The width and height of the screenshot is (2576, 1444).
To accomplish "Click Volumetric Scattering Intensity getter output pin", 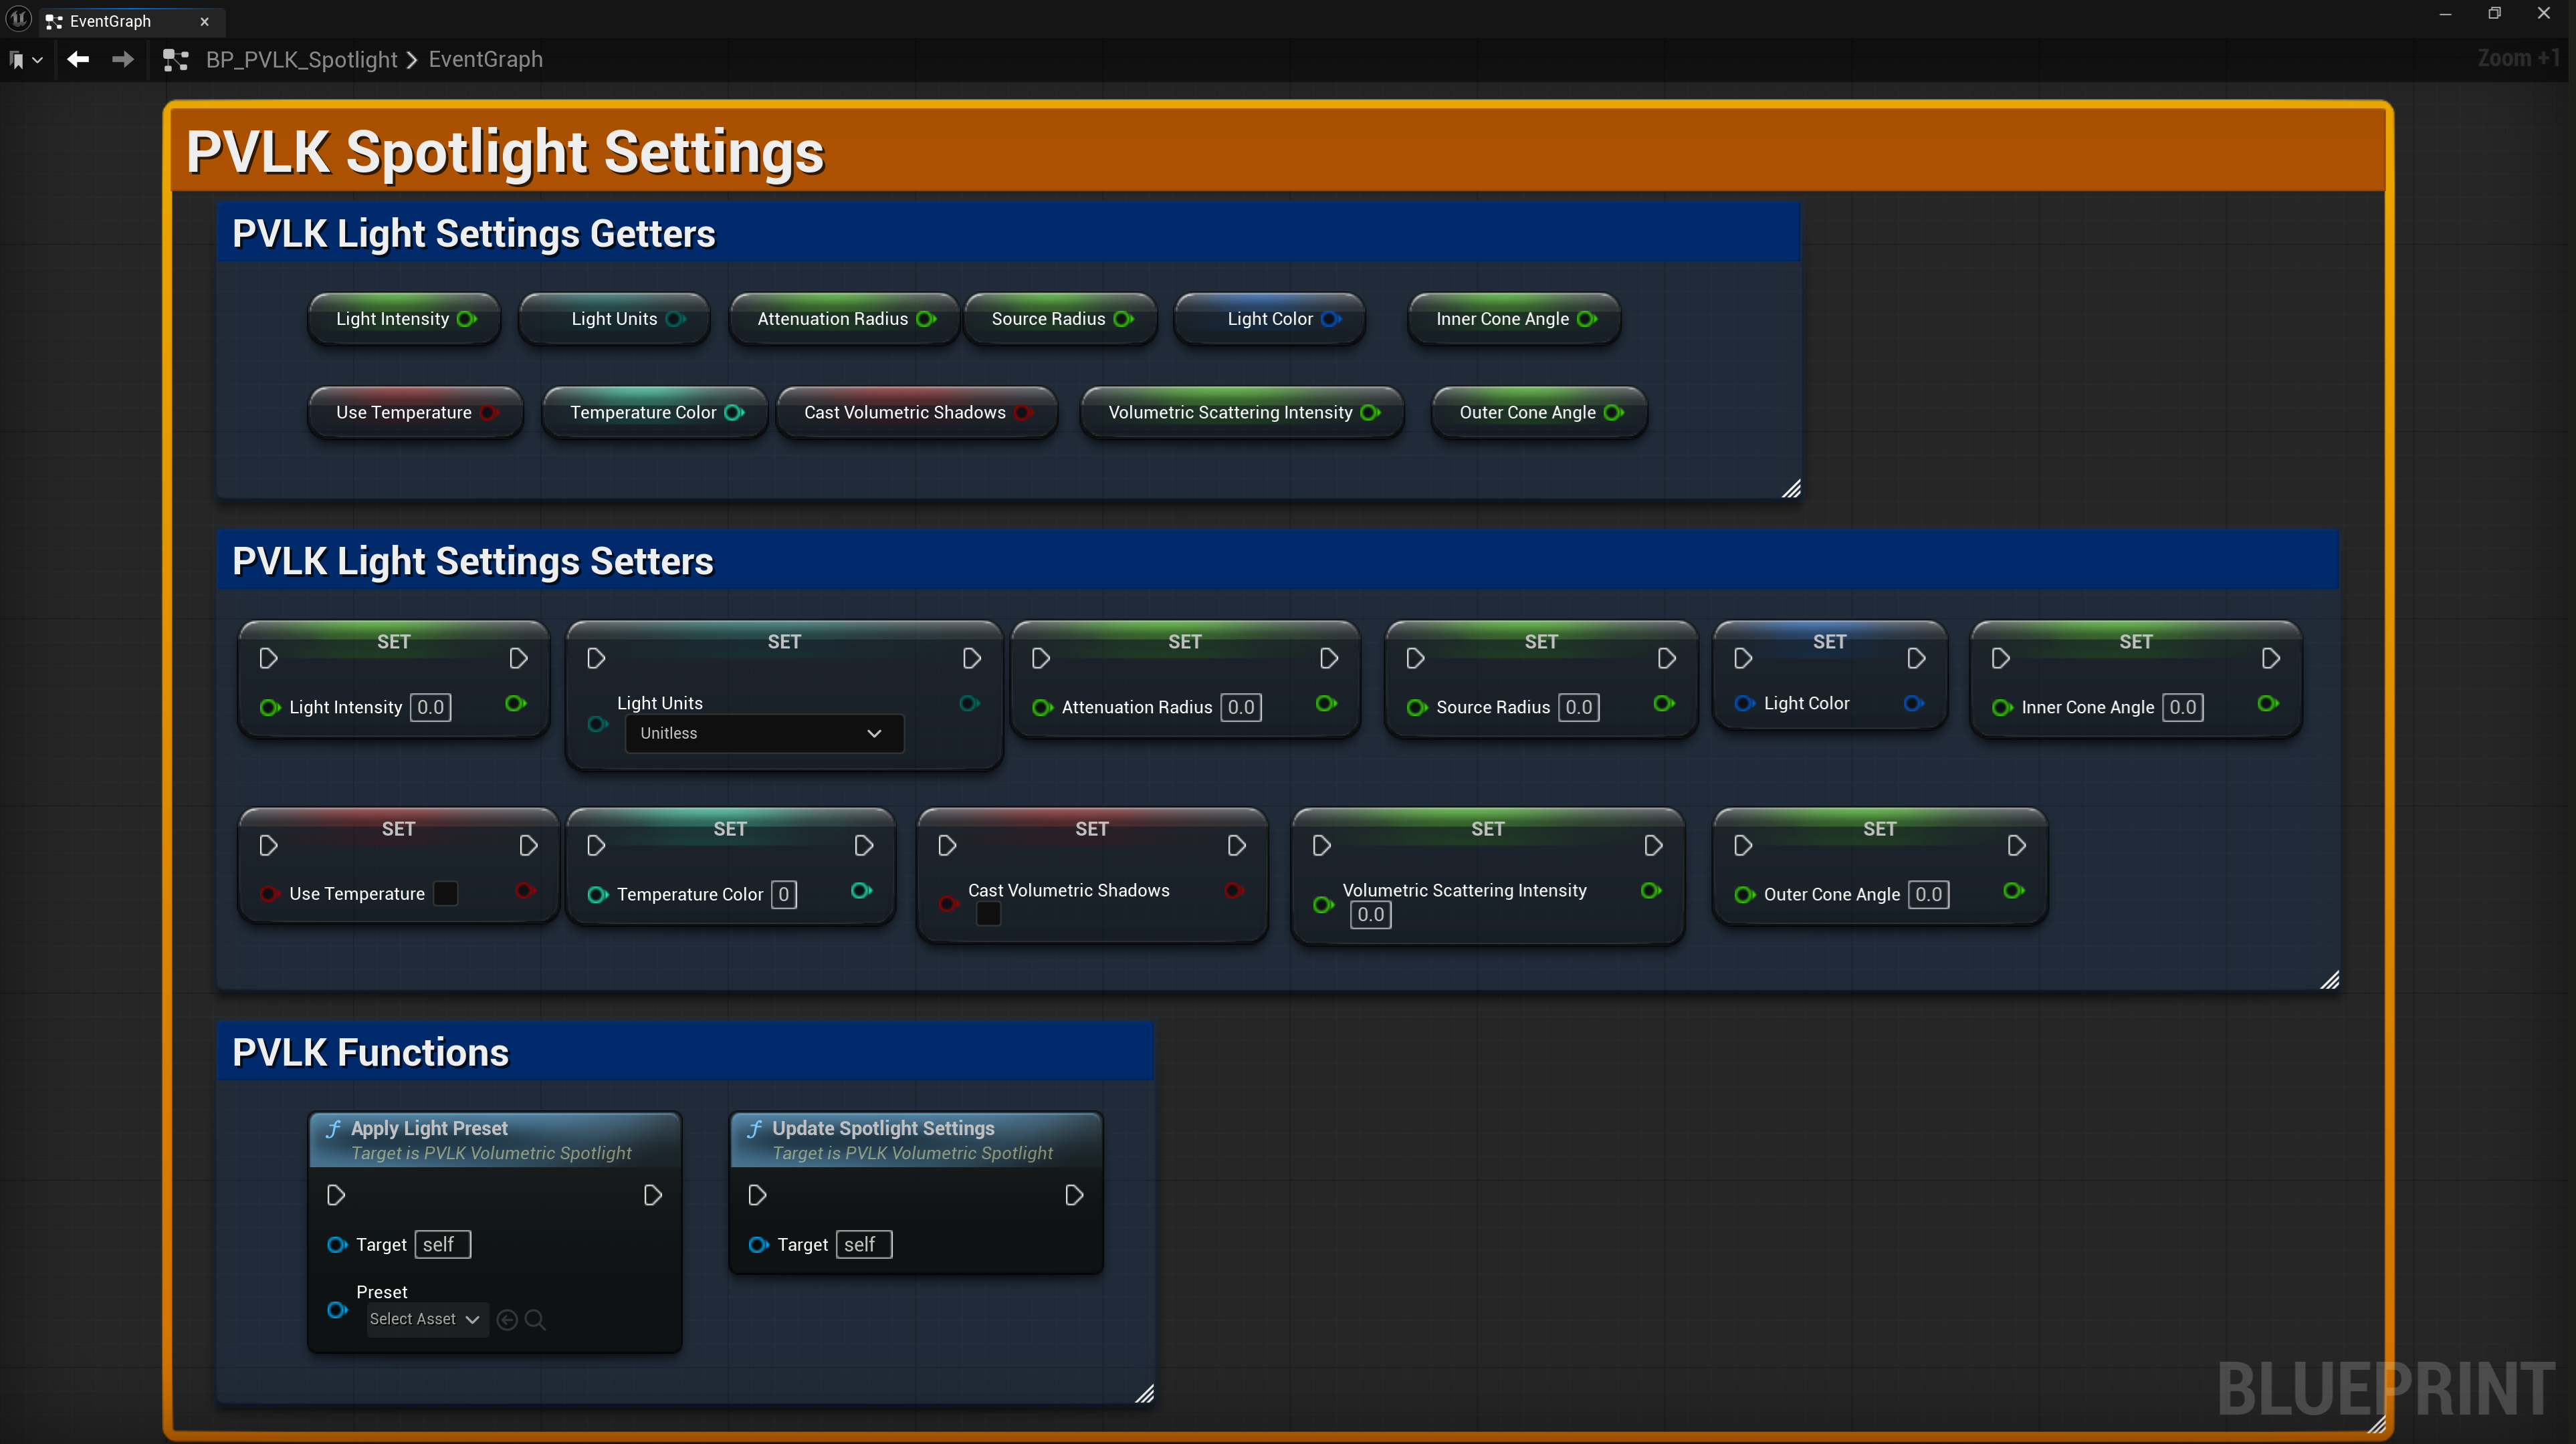I will [1370, 412].
